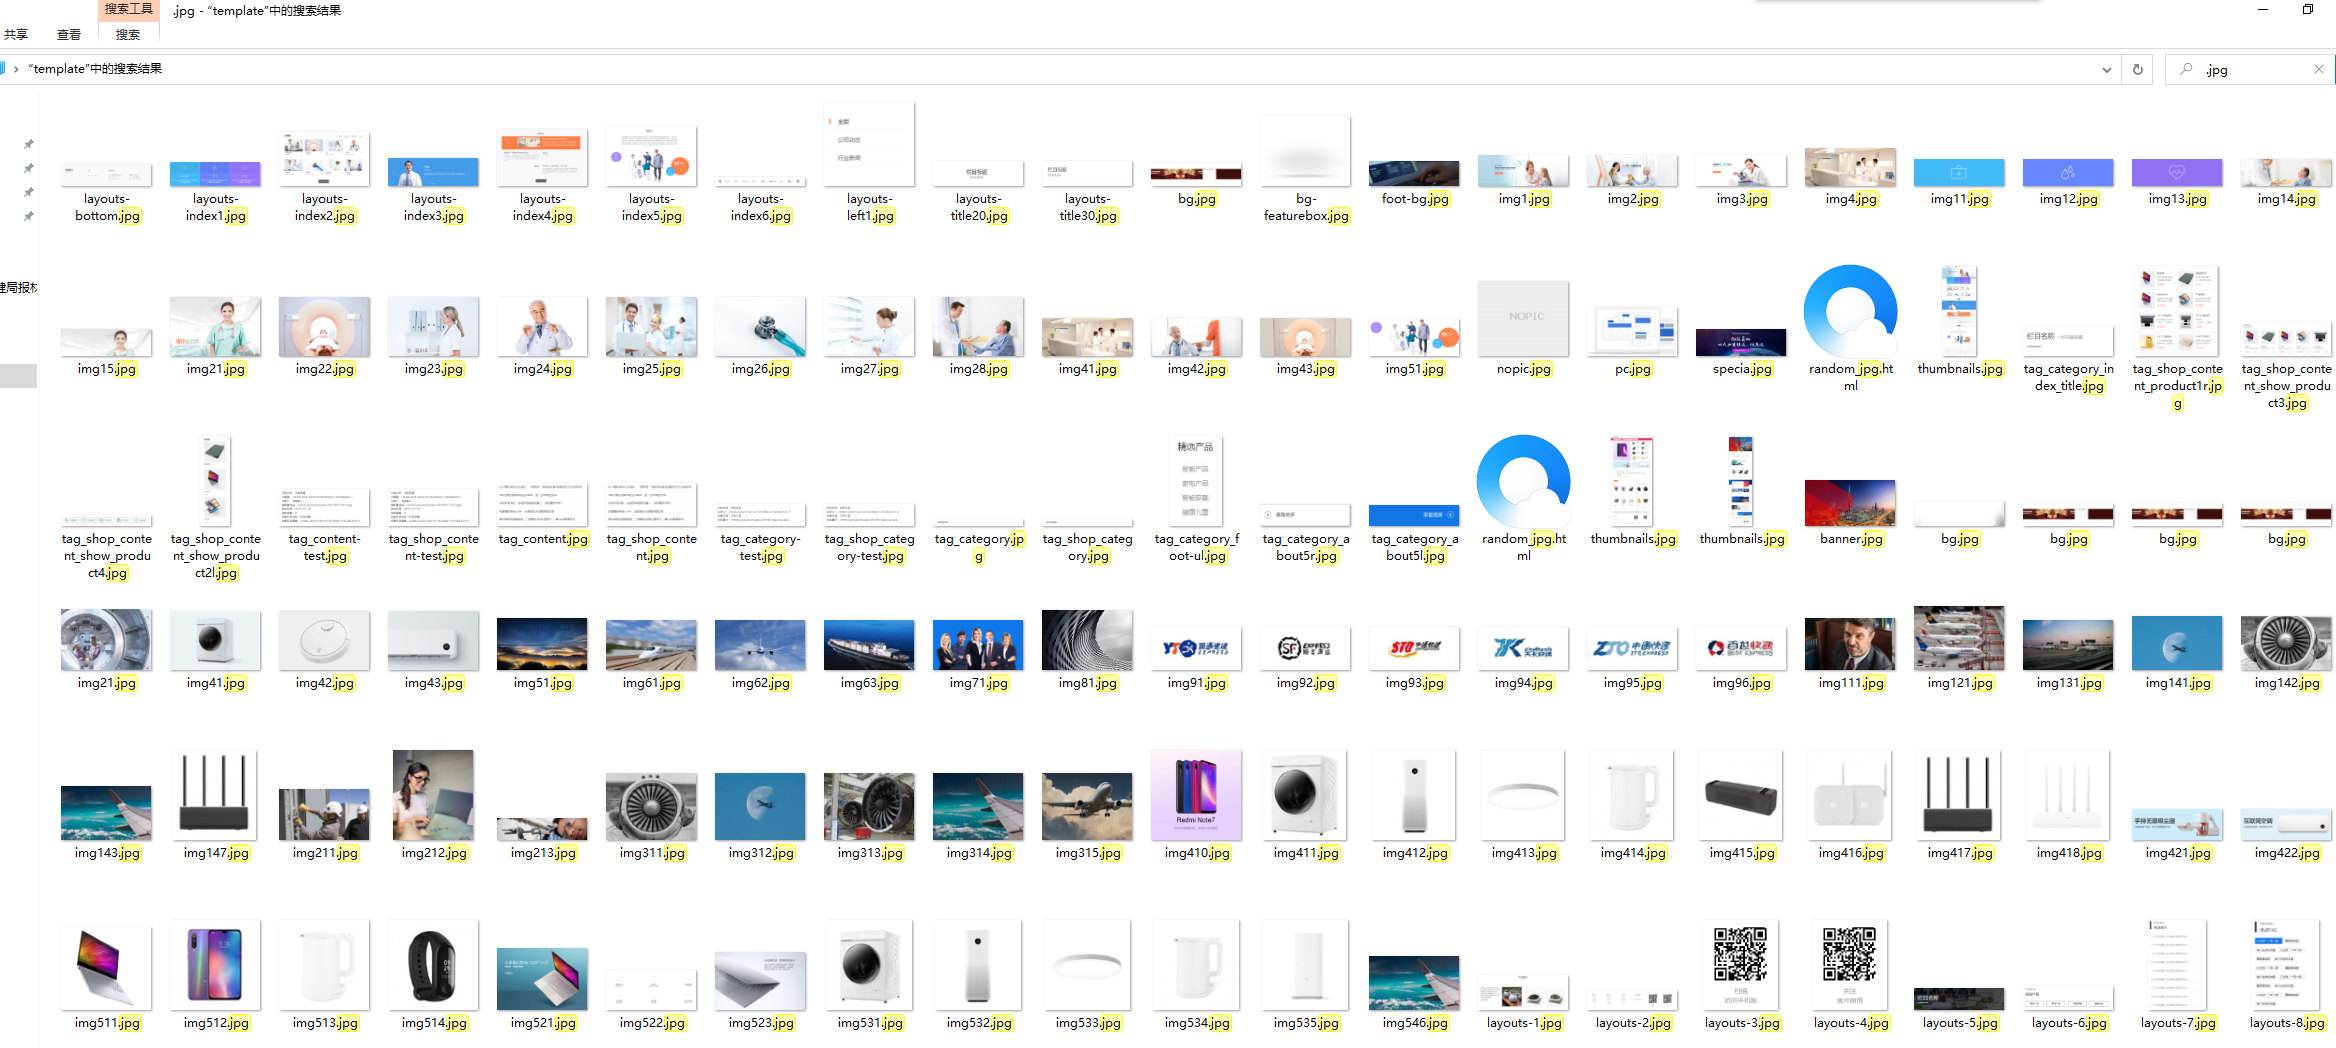The width and height of the screenshot is (2336, 1048).
Task: Select the 搜索 tab under 搜索工具
Action: click(127, 33)
